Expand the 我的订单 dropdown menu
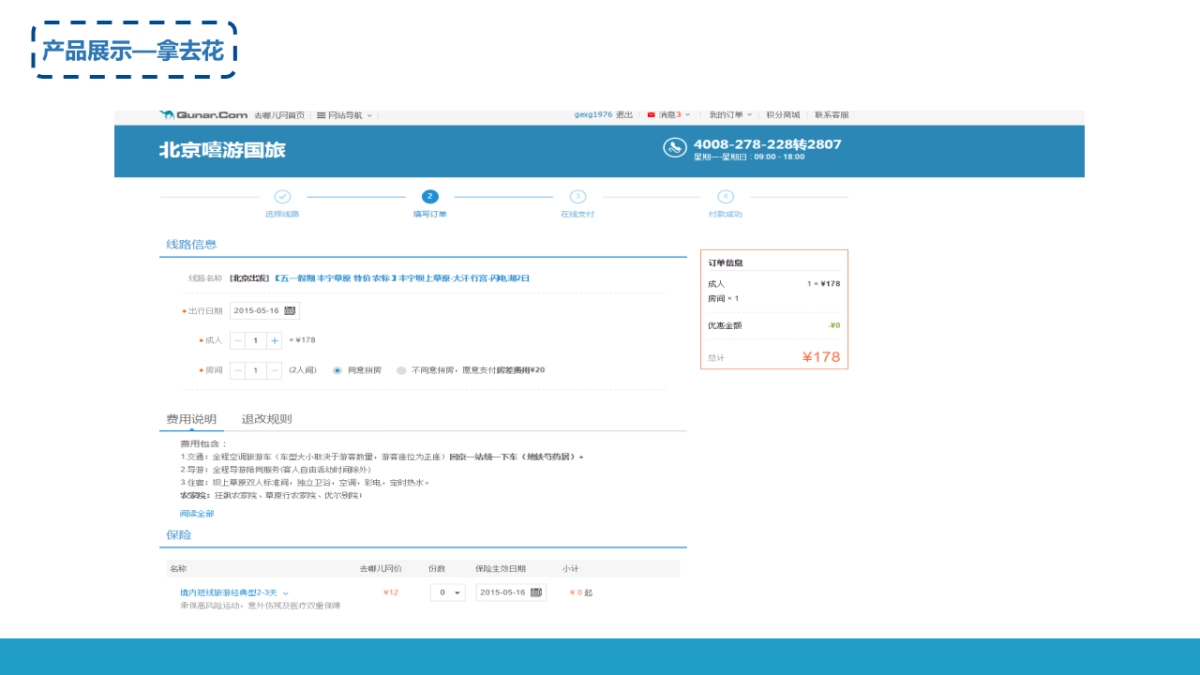Screen dimensions: 1200x675 click(x=733, y=113)
